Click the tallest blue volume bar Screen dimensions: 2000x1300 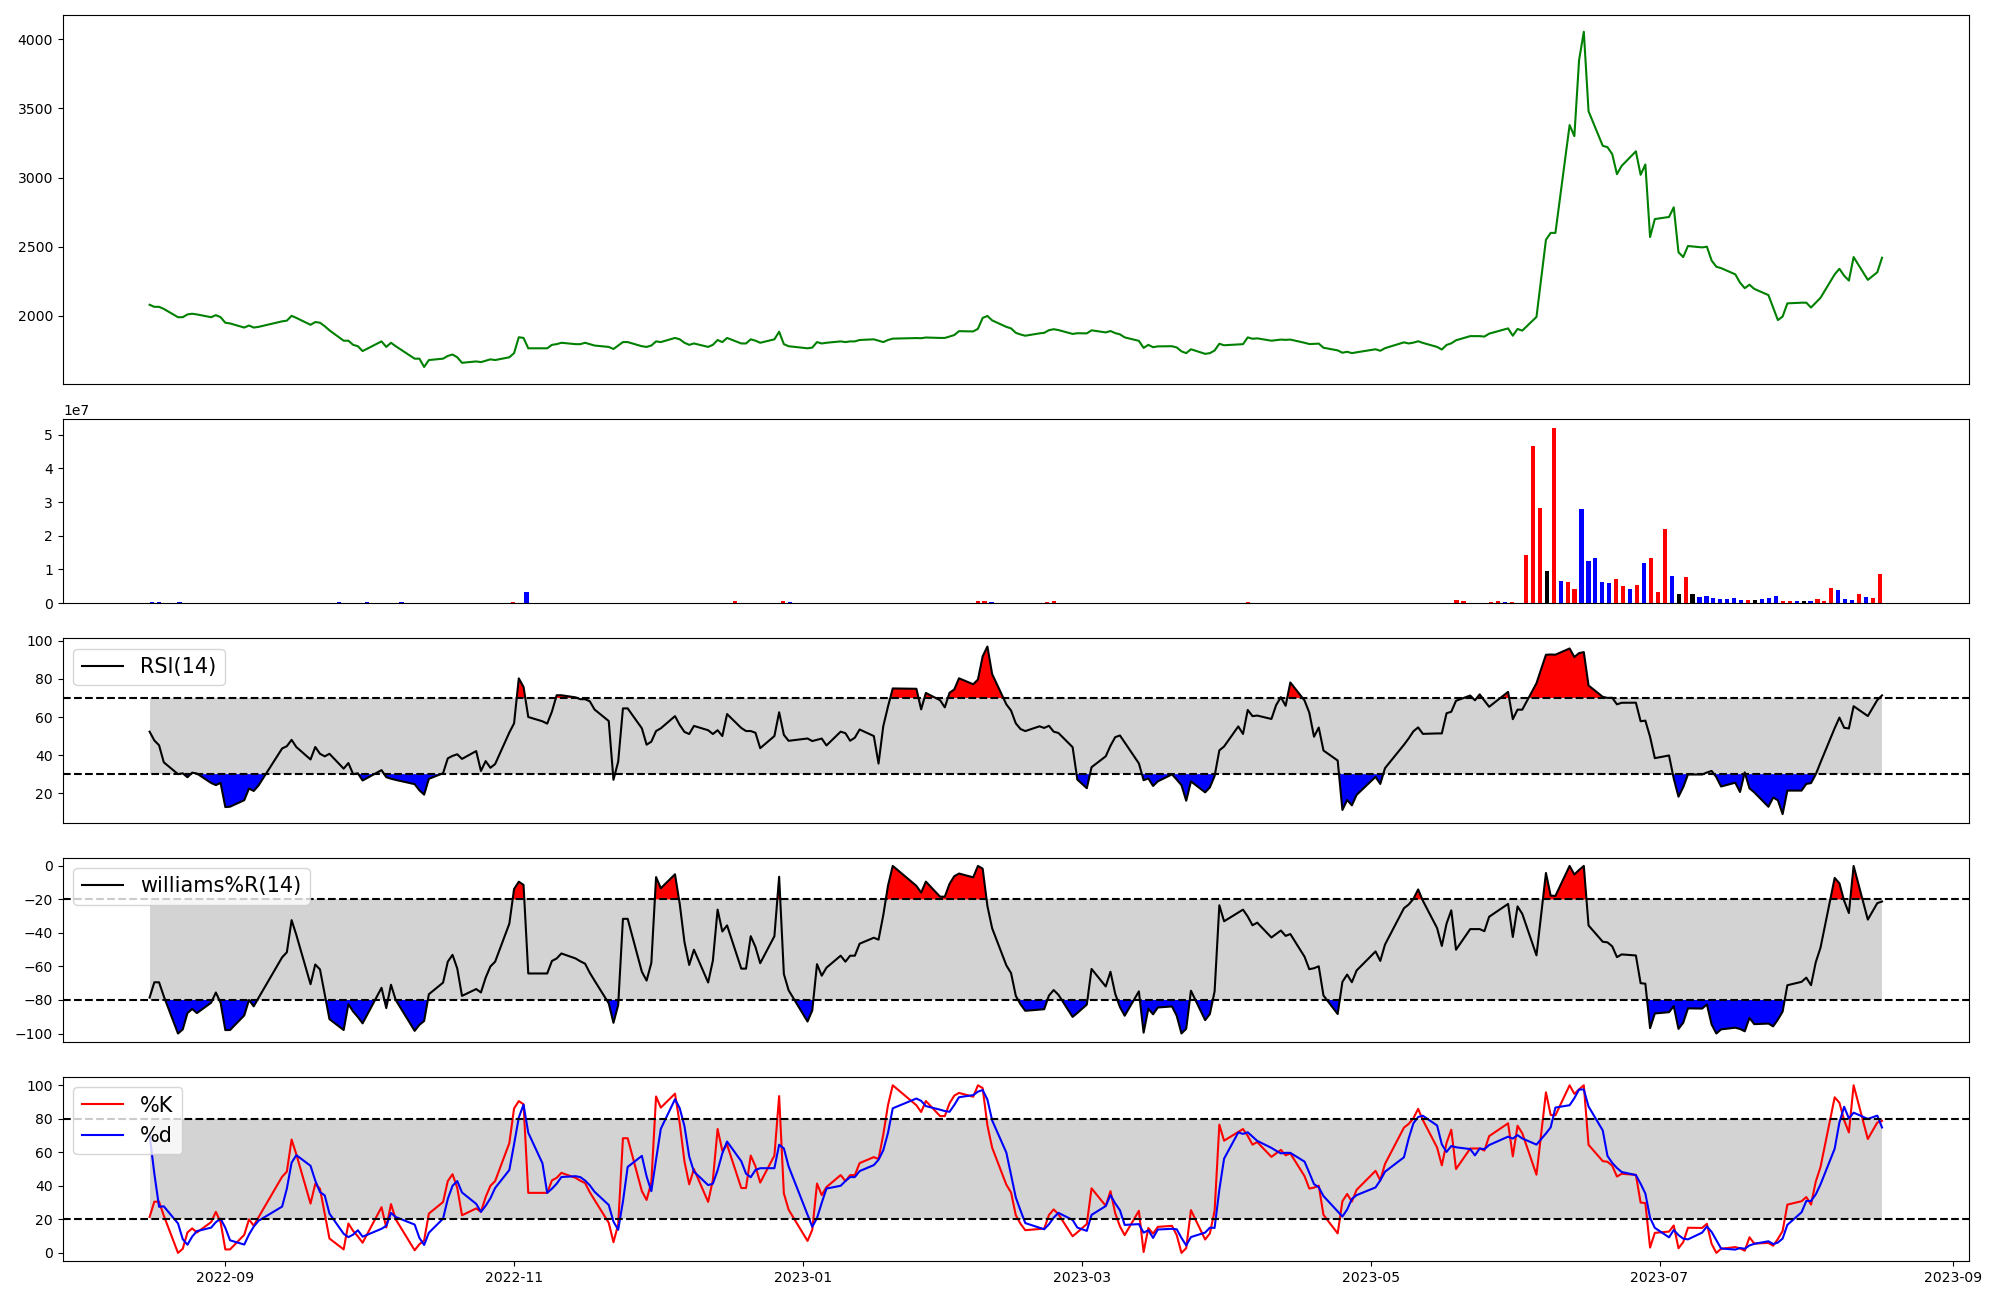pyautogui.click(x=1581, y=555)
